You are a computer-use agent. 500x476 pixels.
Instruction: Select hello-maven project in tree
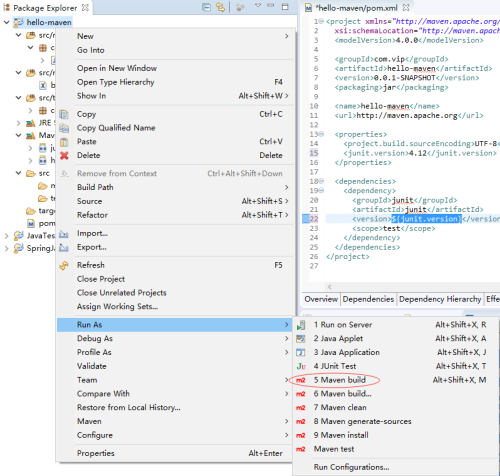49,22
